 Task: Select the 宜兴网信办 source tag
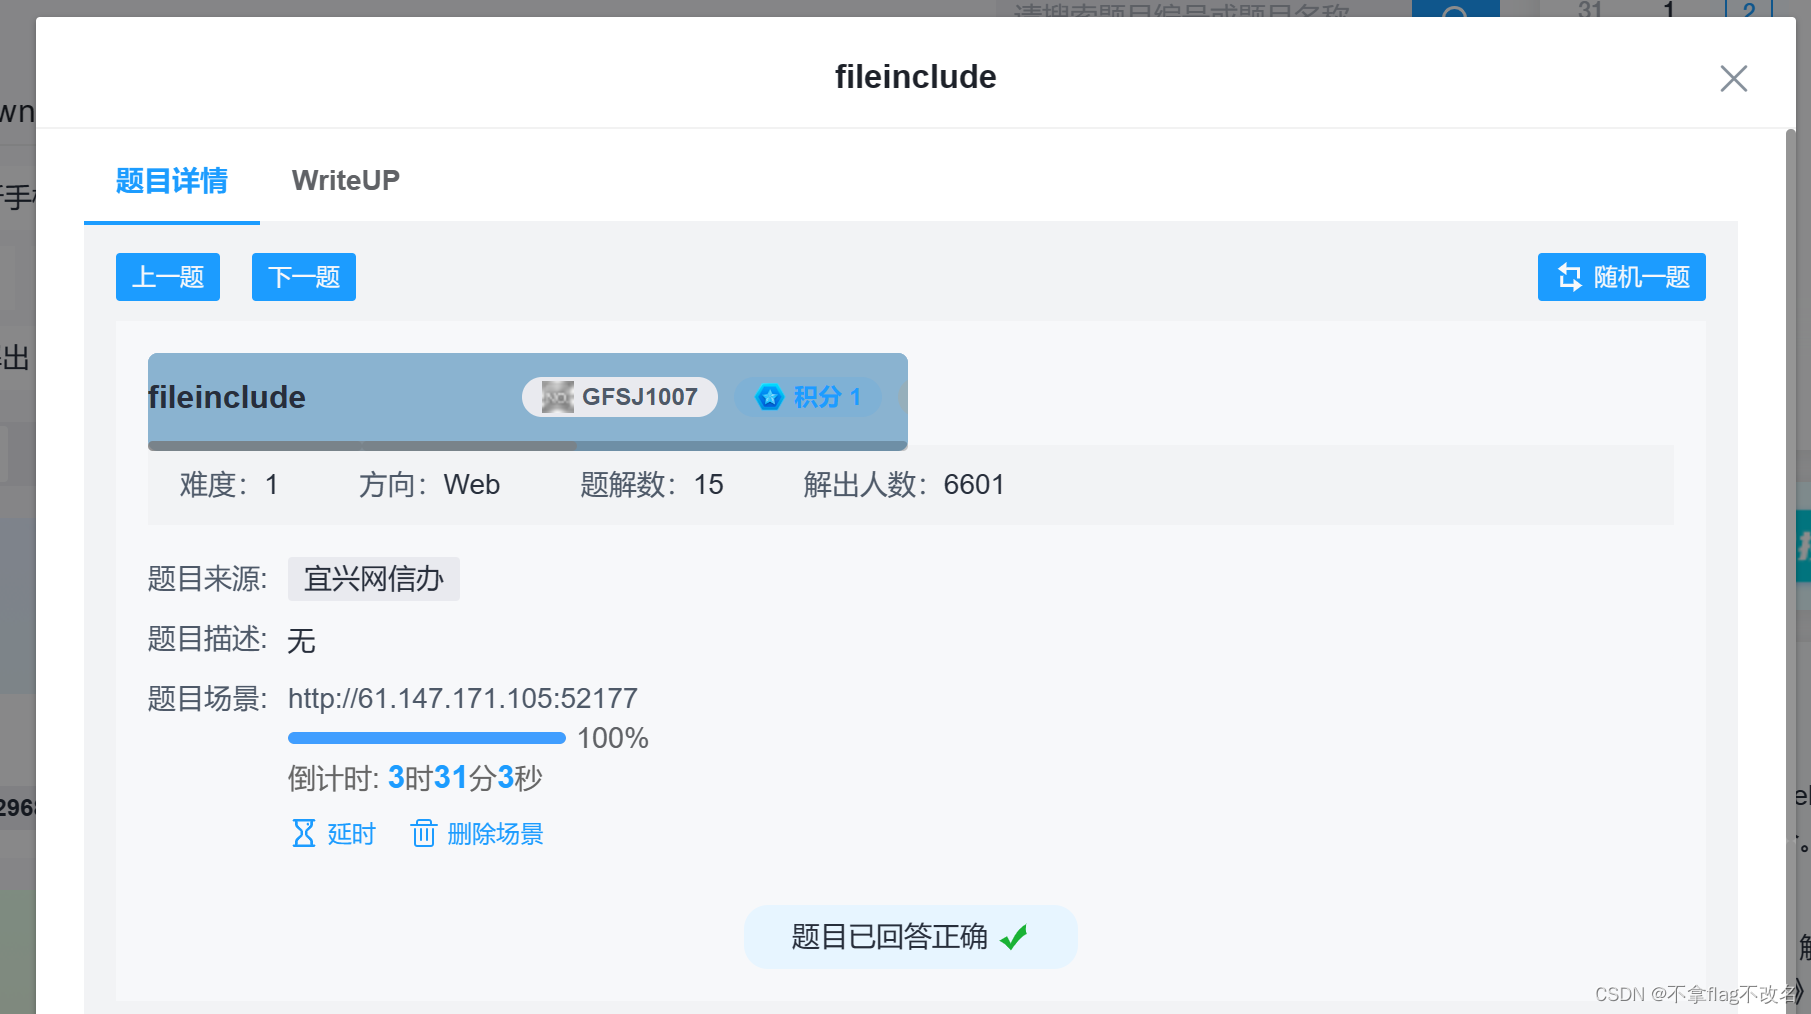(x=373, y=579)
